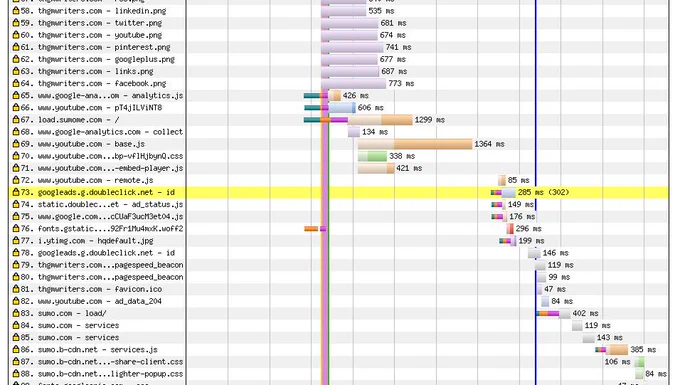Click the lock icon for request 86 services.js
The height and width of the screenshot is (385, 680).
tap(16, 349)
